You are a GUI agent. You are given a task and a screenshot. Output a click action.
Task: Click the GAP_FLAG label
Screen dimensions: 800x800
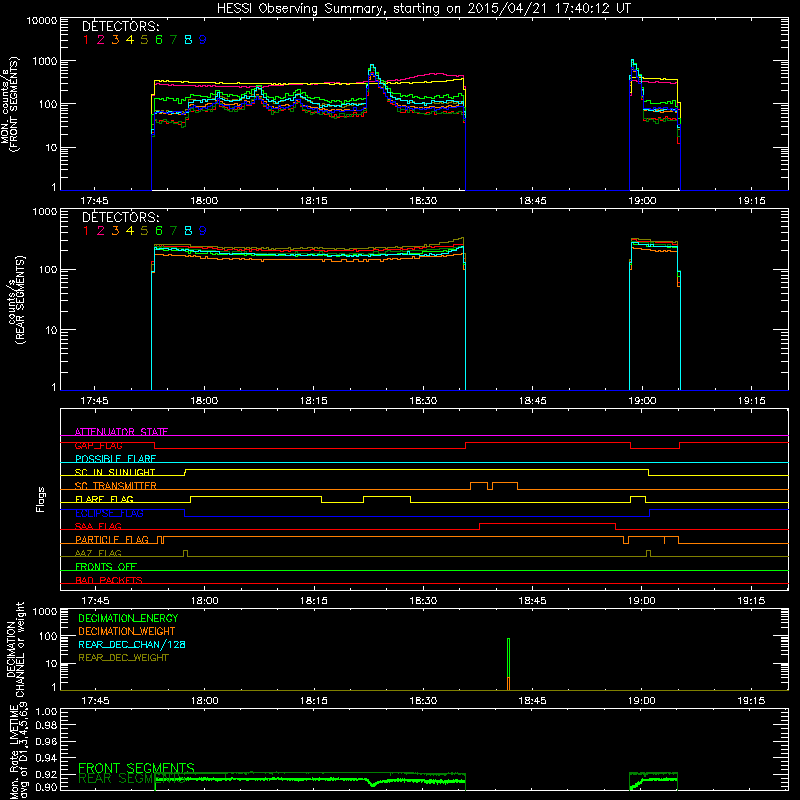[98, 445]
